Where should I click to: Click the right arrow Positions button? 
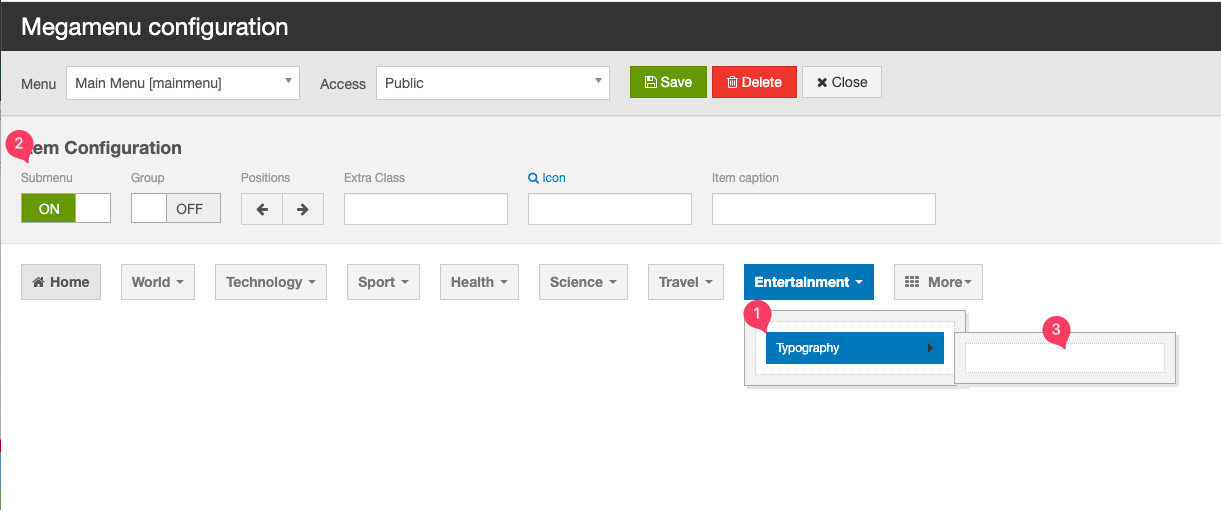(x=303, y=209)
